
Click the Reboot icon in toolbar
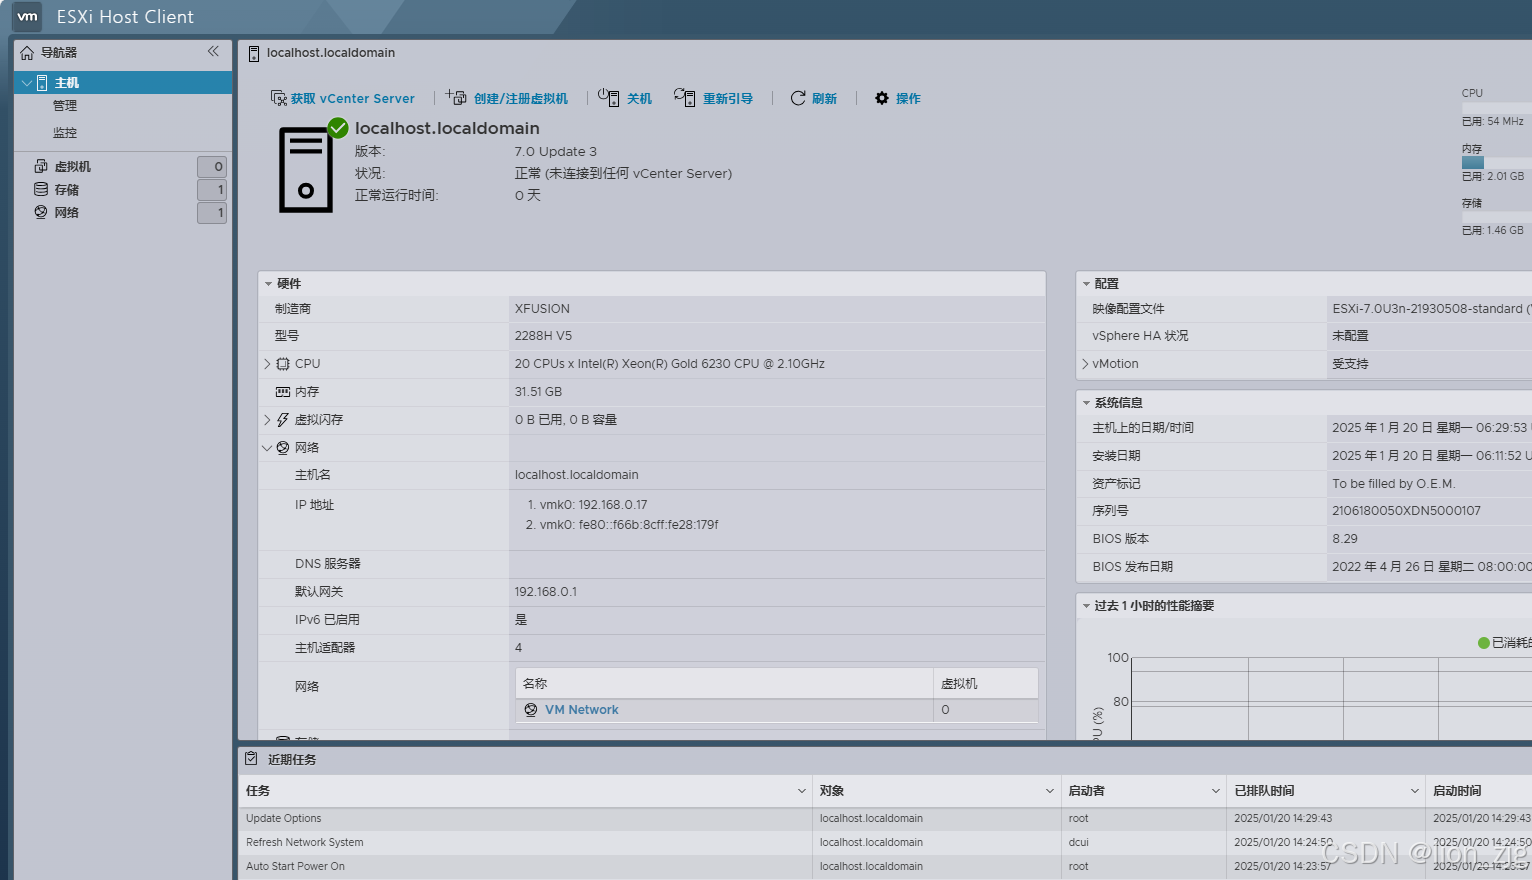684,97
